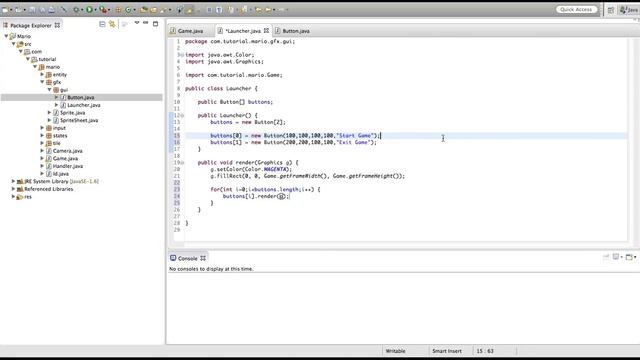The height and width of the screenshot is (360, 640).
Task: Click the New Java Package icon
Action: tap(118, 10)
